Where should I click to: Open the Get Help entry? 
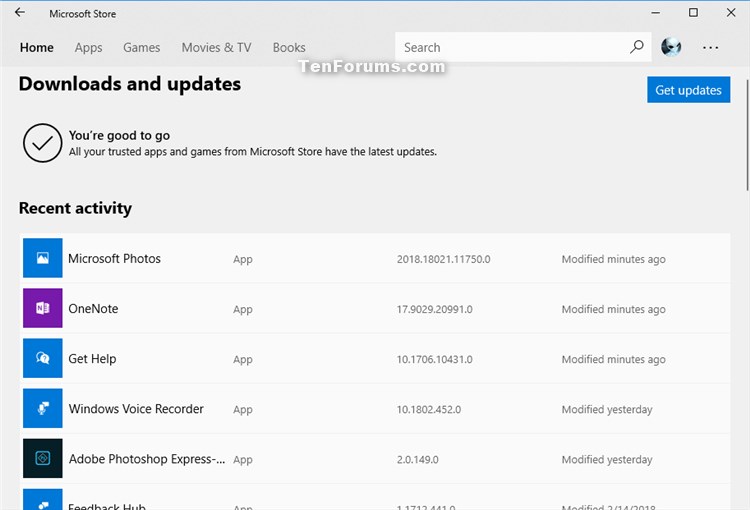[x=376, y=359]
